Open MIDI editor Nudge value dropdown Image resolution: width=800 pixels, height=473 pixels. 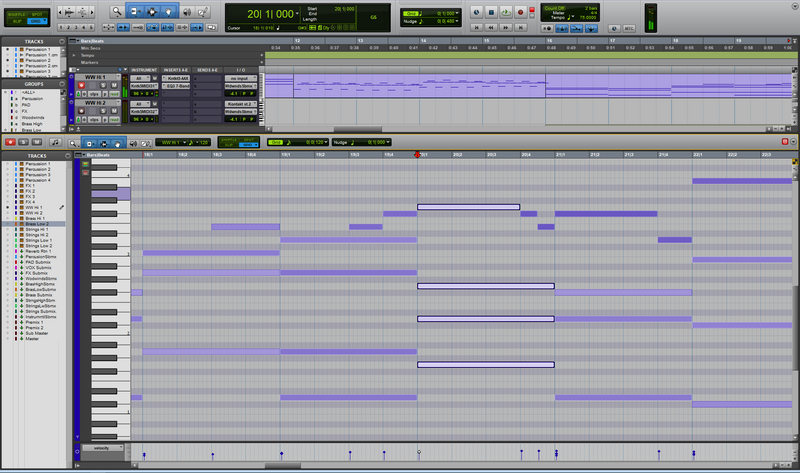pyautogui.click(x=388, y=142)
